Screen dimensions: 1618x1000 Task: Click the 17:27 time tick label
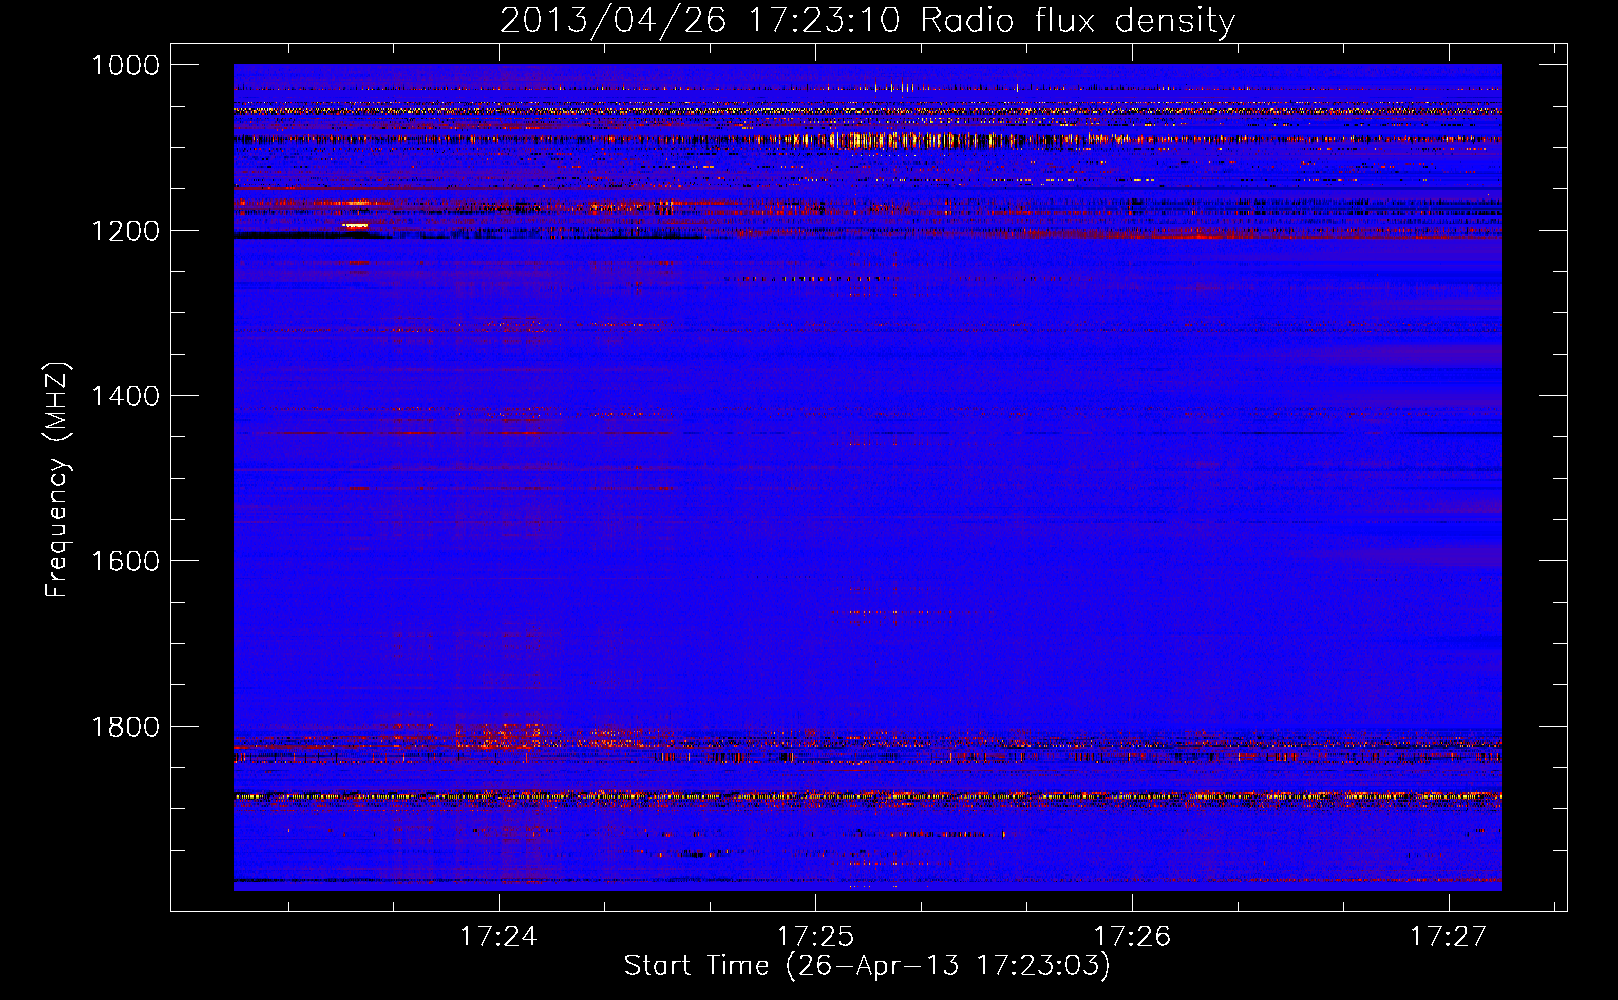1449,936
